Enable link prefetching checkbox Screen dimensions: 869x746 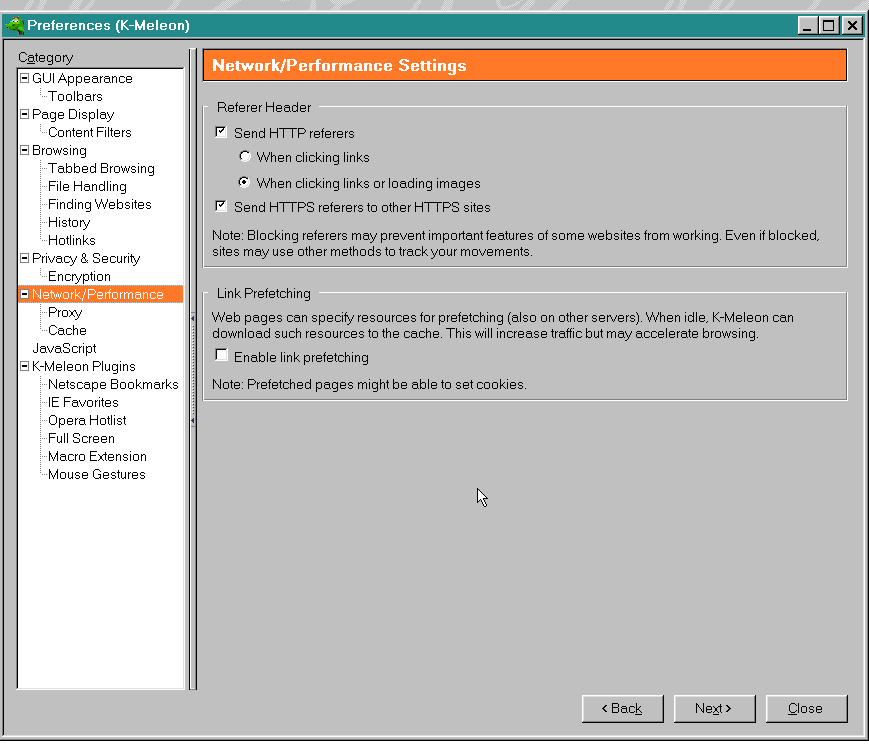click(x=222, y=356)
